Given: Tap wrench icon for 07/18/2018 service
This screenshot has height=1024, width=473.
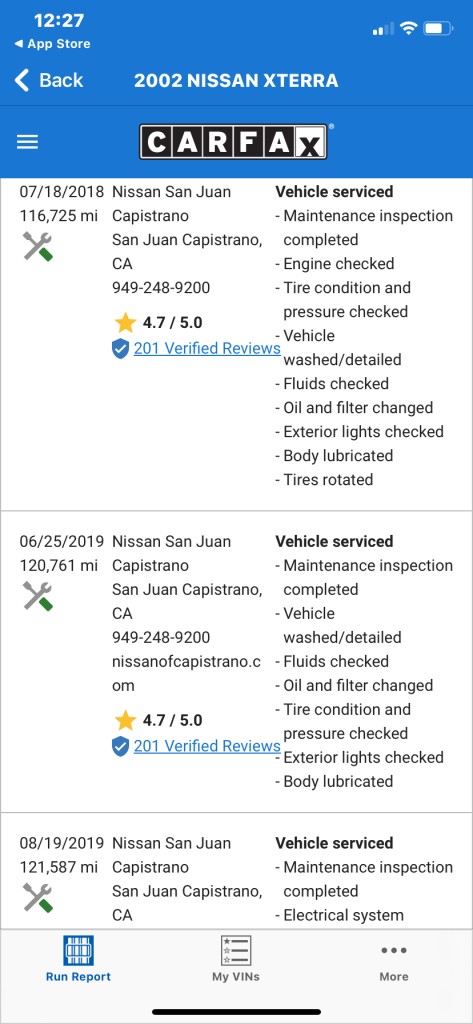Looking at the screenshot, I should click(x=38, y=247).
